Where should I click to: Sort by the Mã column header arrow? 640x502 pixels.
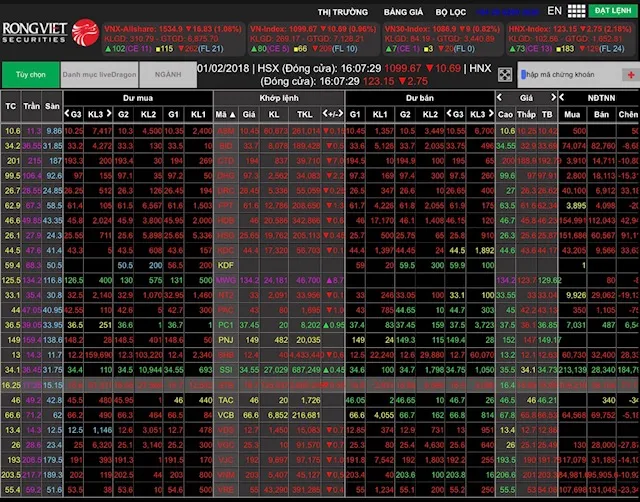pyautogui.click(x=230, y=115)
